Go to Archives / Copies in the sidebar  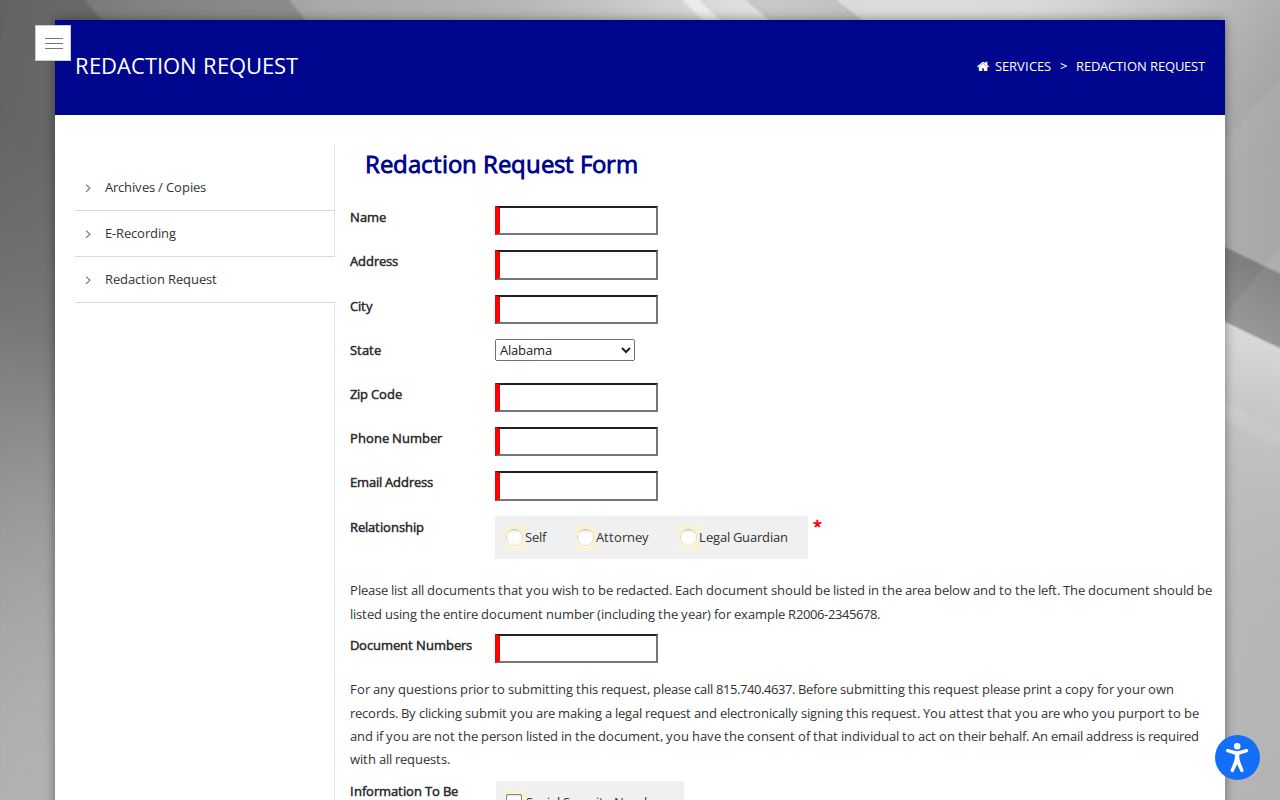pyautogui.click(x=155, y=188)
